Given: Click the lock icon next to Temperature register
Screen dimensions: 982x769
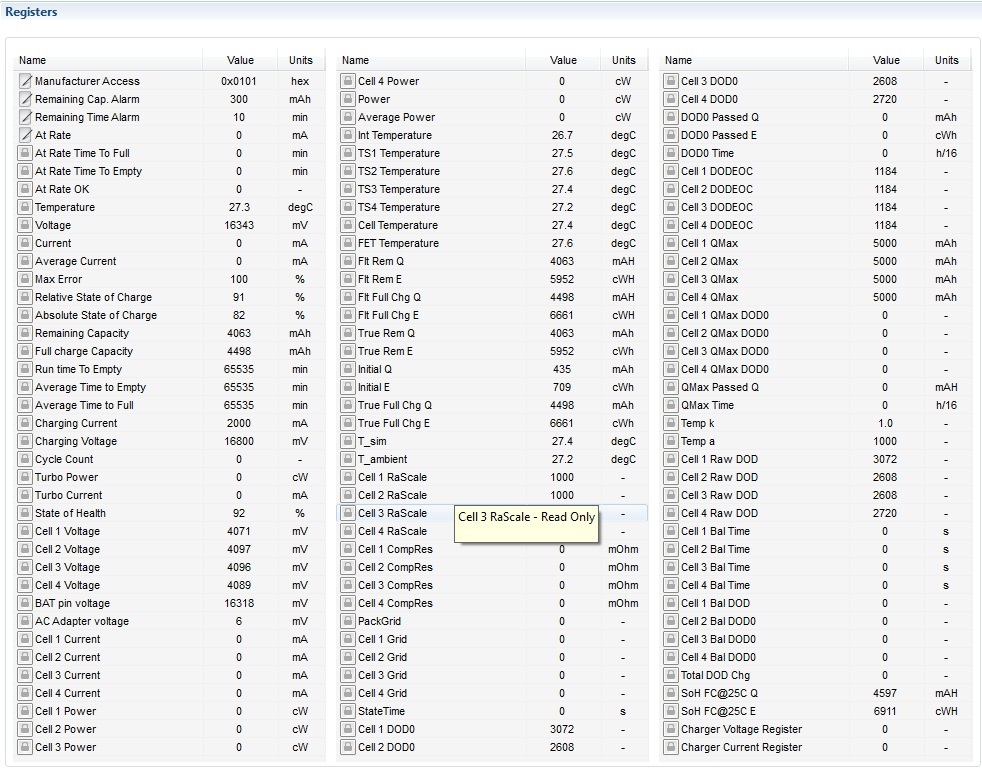Looking at the screenshot, I should [25, 207].
